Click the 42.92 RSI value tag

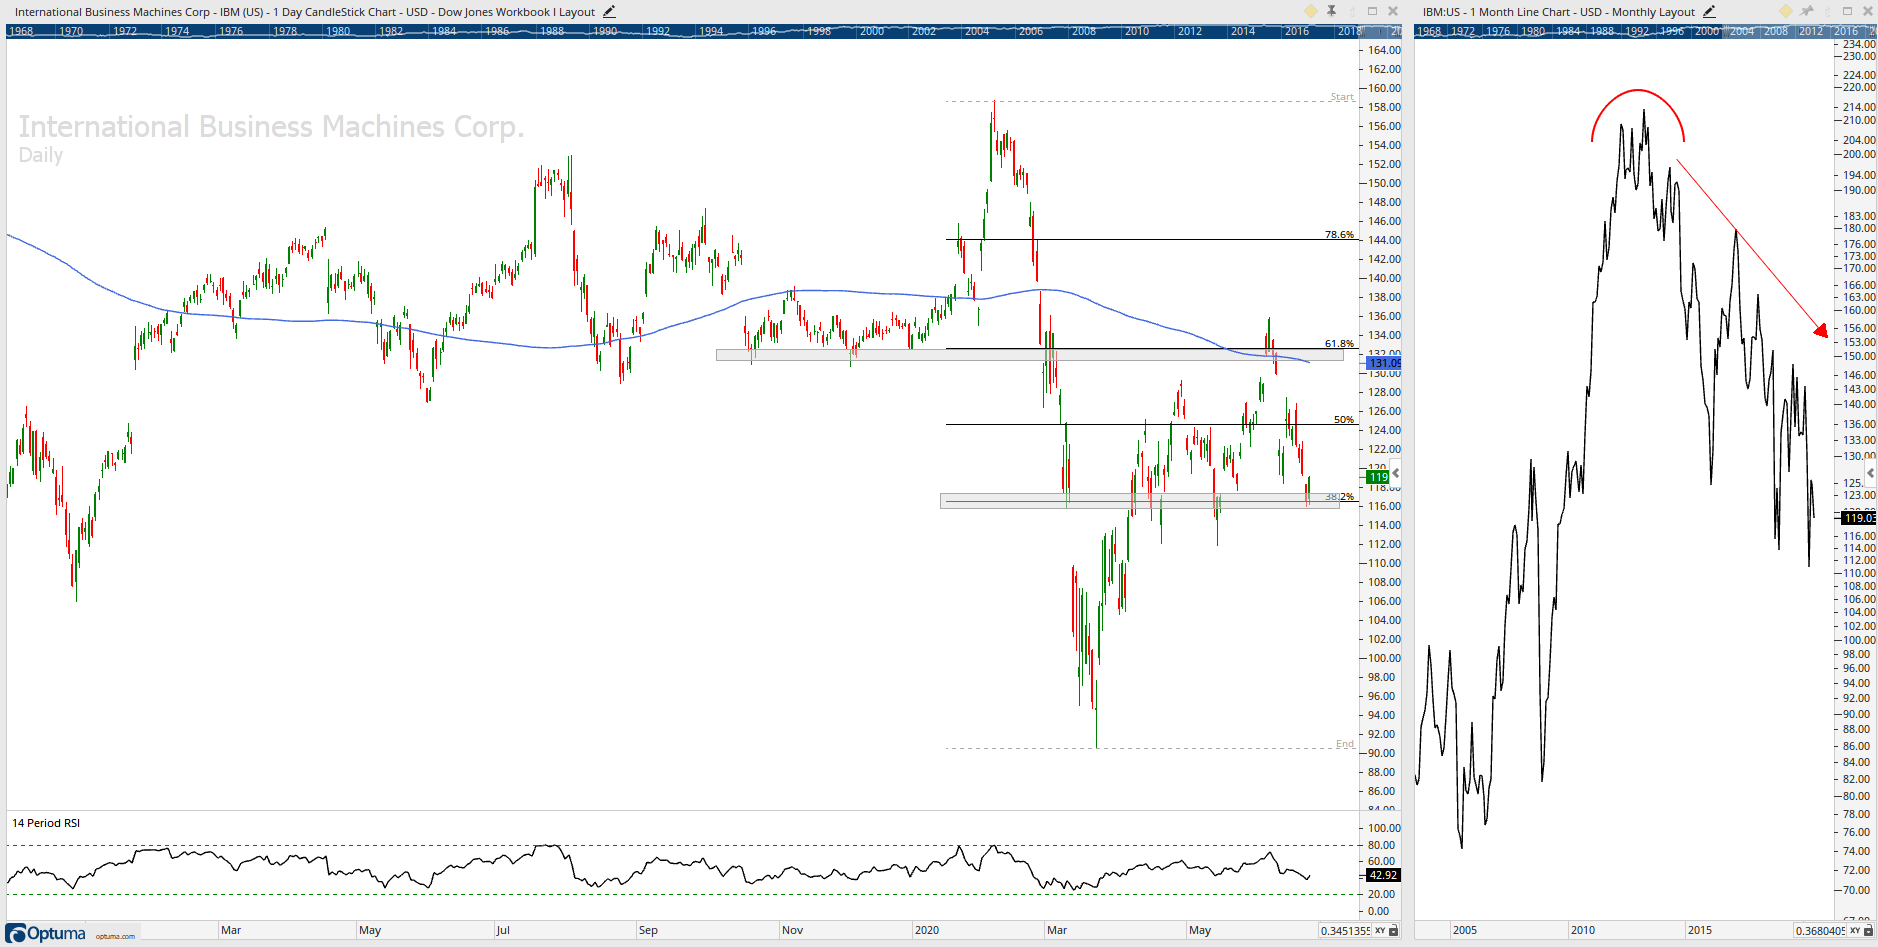coord(1384,875)
